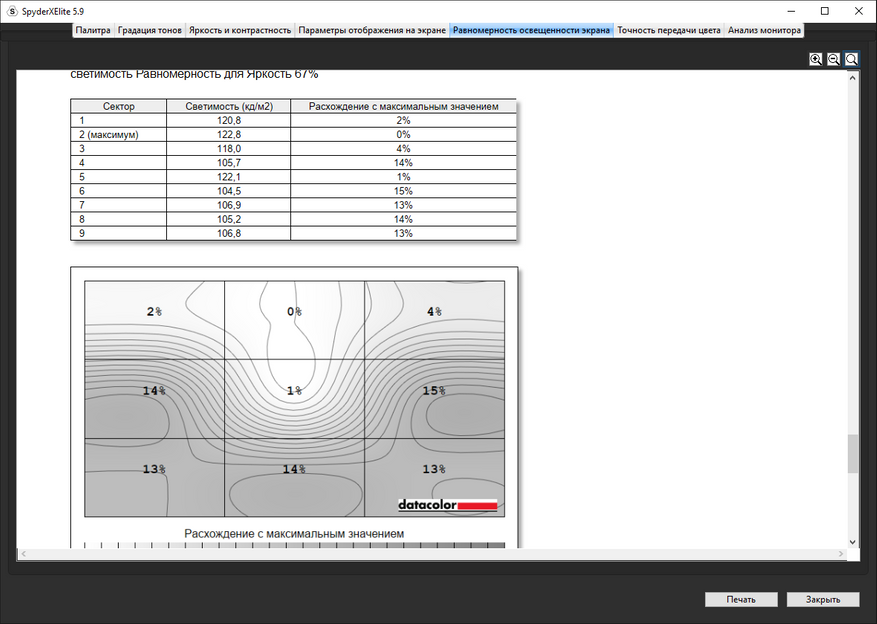Close the SpyderXElite window
The width and height of the screenshot is (877, 624).
point(859,11)
